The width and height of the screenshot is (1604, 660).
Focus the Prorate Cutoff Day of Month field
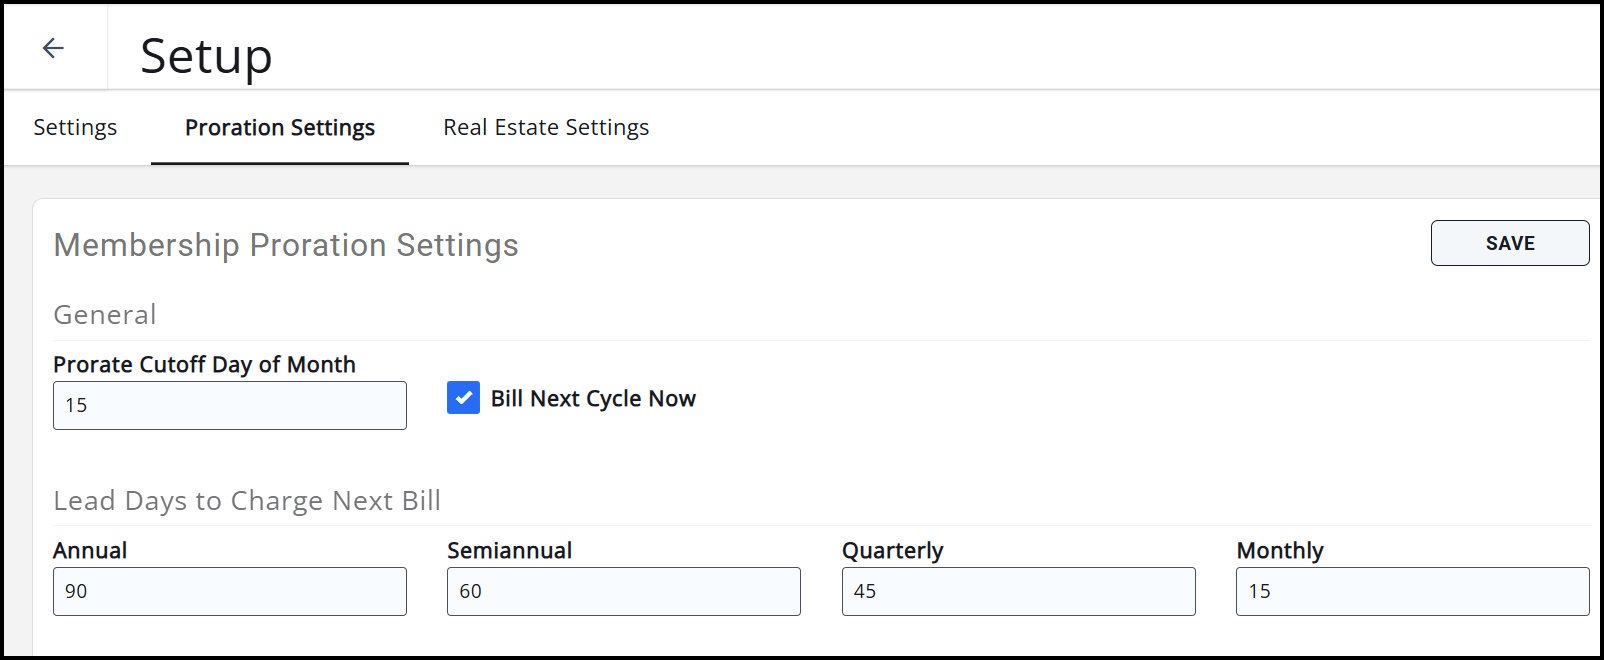(230, 405)
